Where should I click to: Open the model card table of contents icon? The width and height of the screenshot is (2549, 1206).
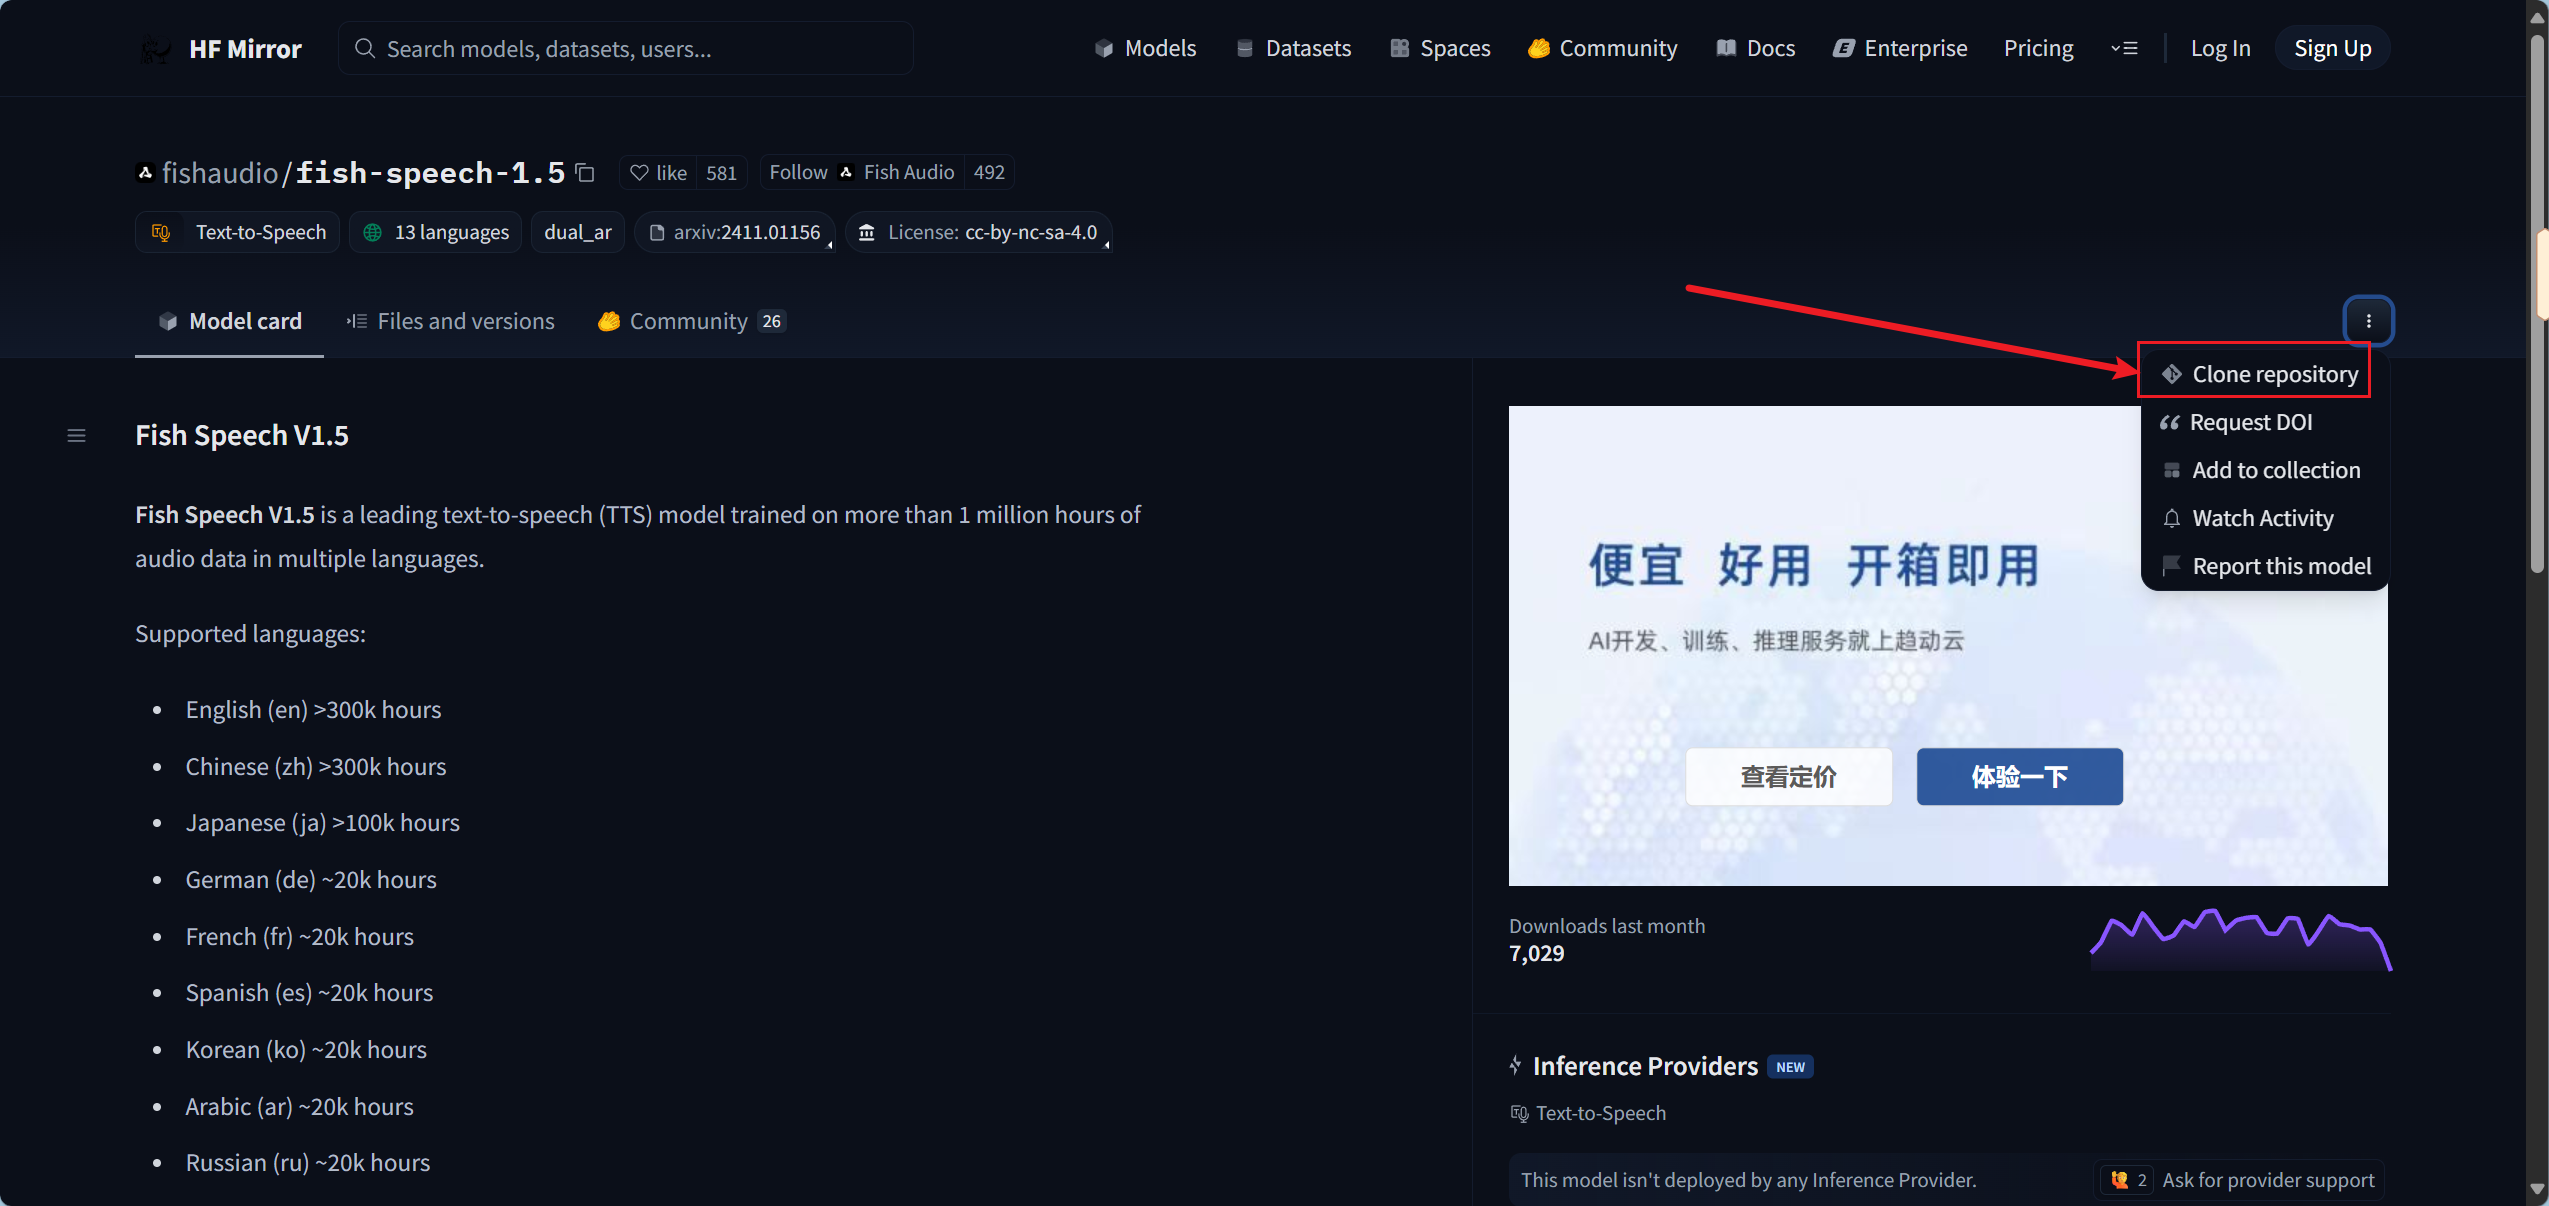click(x=76, y=435)
